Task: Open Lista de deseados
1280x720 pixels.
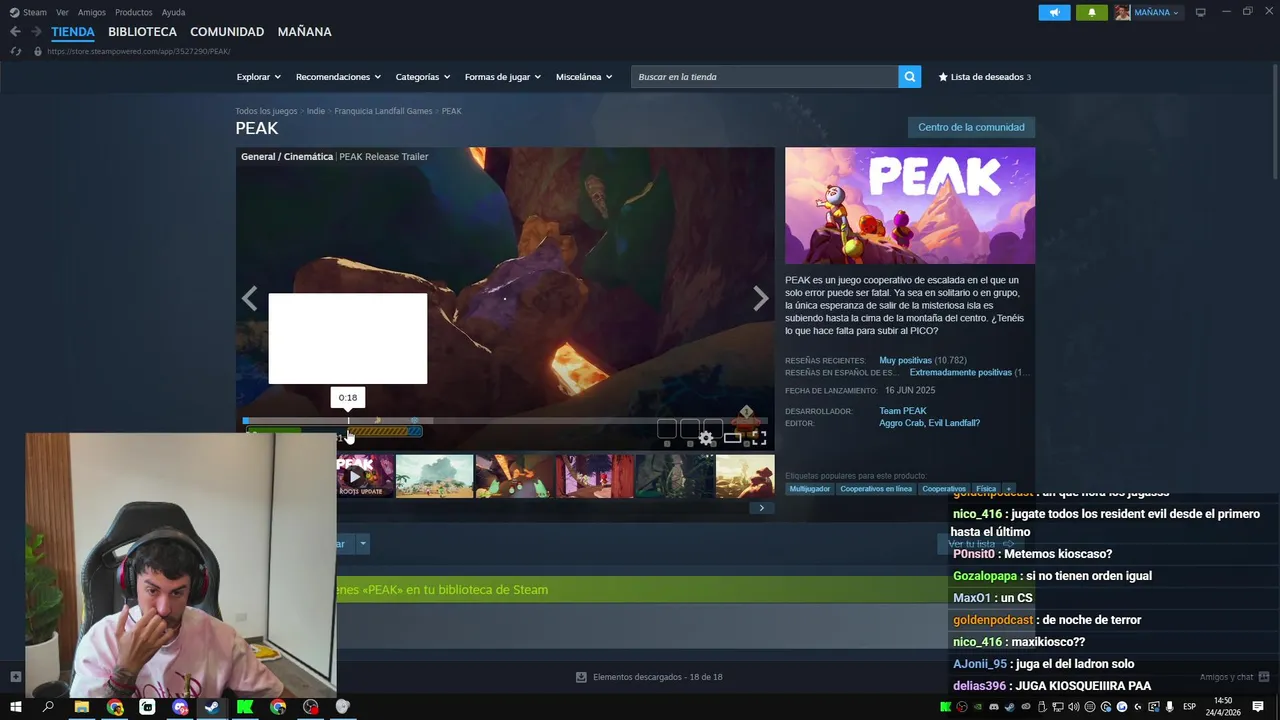Action: (x=984, y=77)
